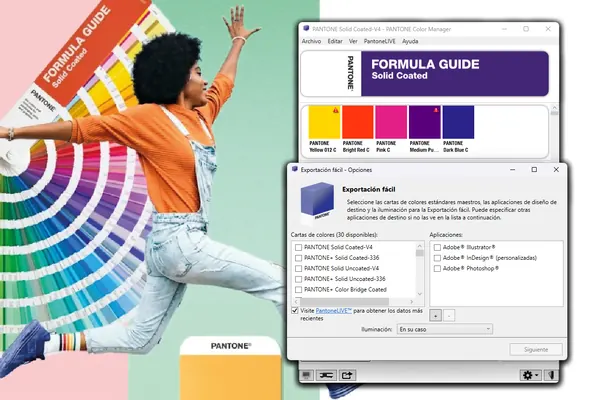
Task: Click the Siguiente button
Action: (536, 349)
